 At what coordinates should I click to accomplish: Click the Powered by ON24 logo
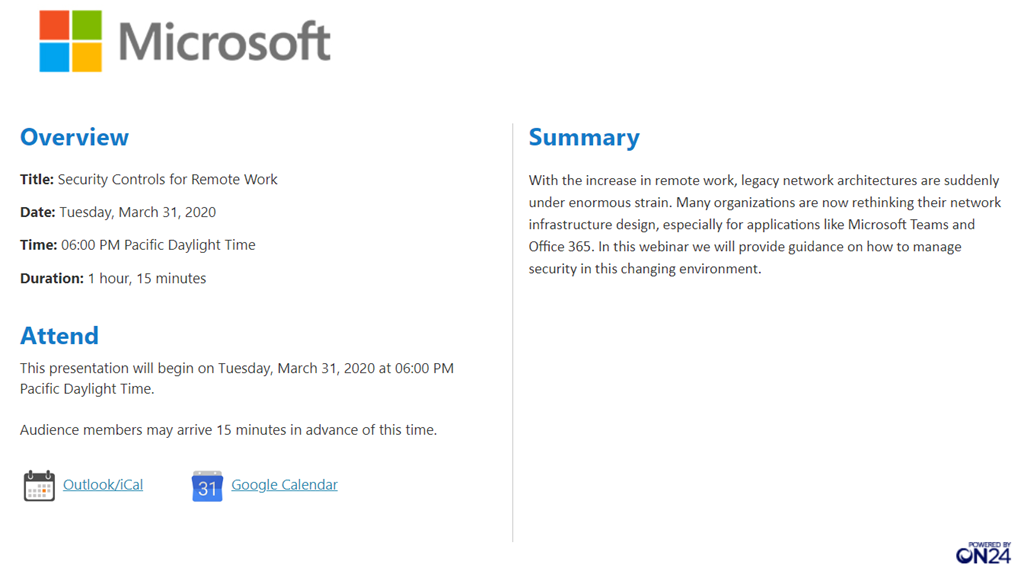(x=983, y=552)
